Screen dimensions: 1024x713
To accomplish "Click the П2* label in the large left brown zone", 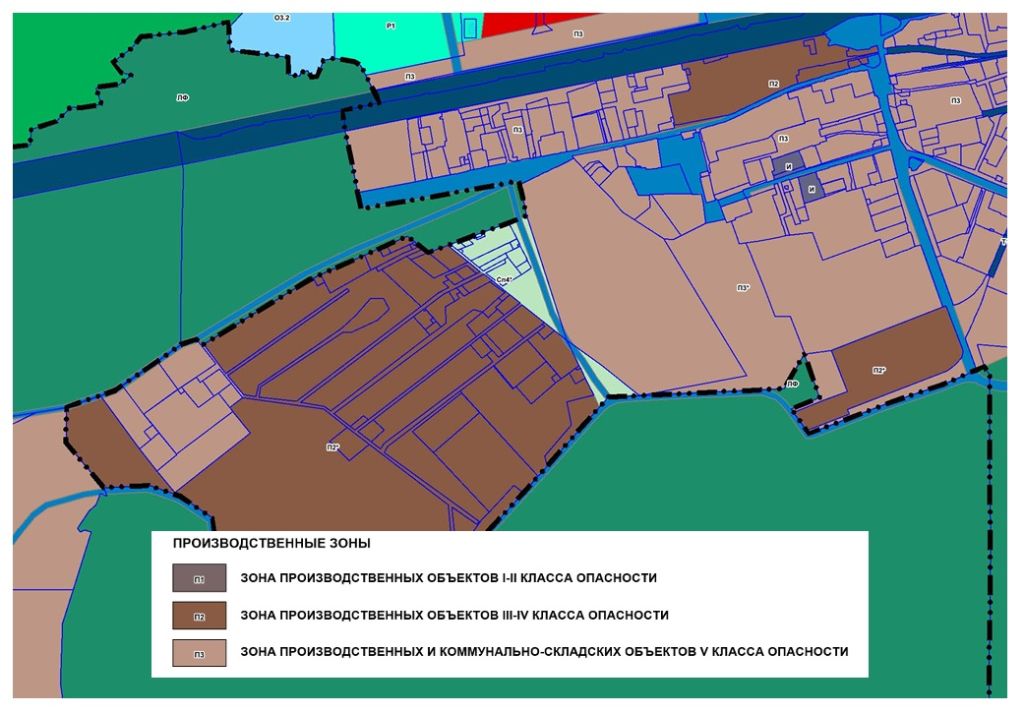I will coord(333,447).
